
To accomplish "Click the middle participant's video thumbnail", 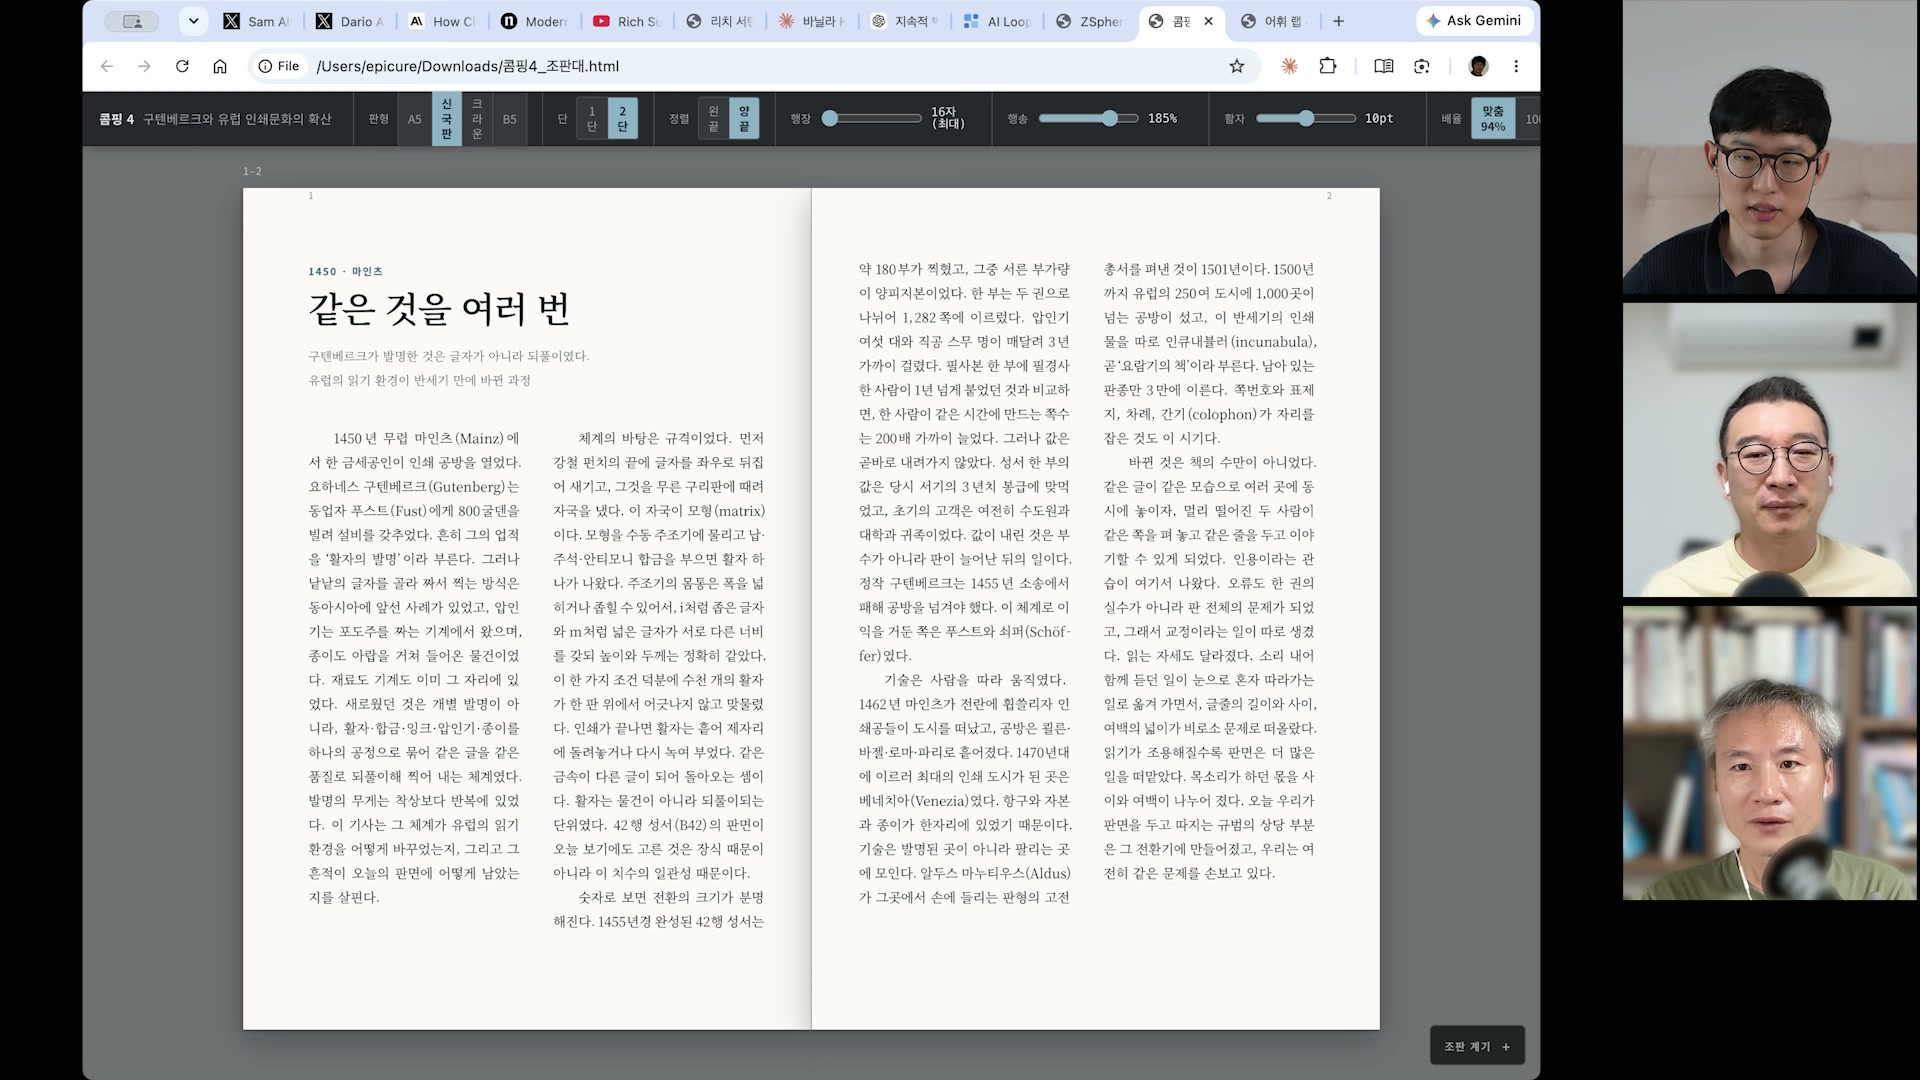I will [1769, 450].
